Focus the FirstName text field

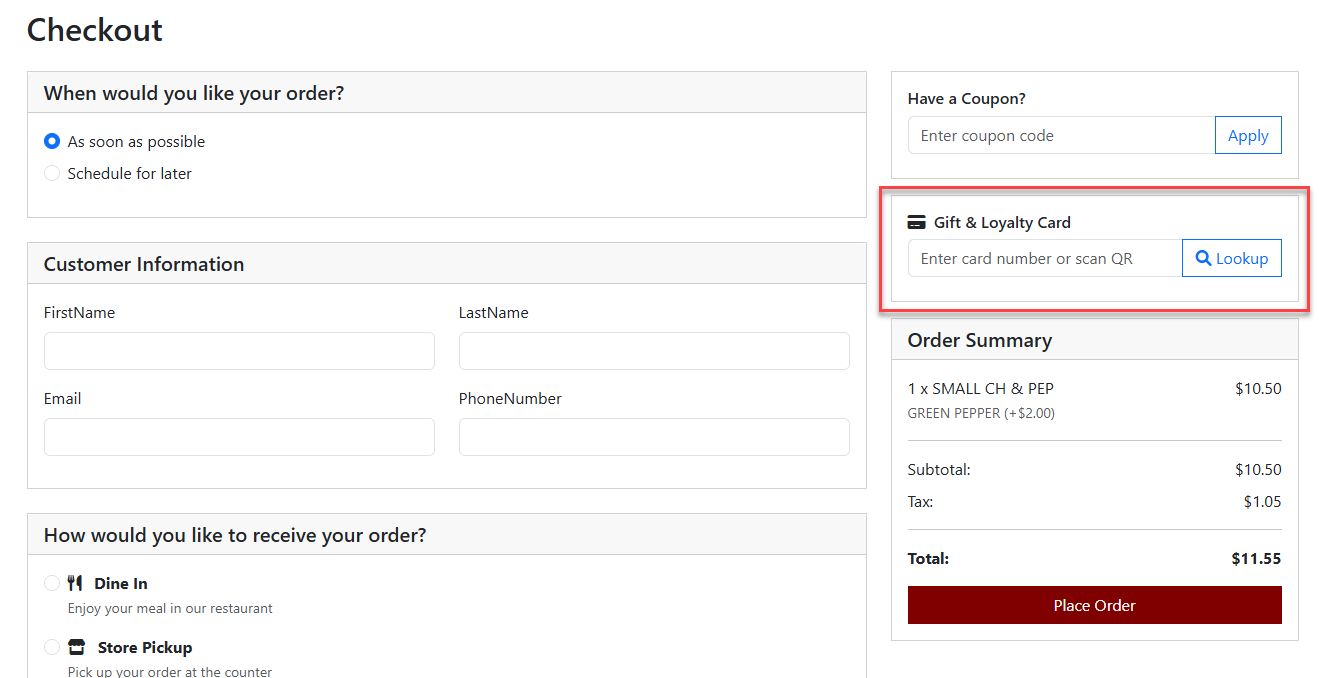click(239, 351)
